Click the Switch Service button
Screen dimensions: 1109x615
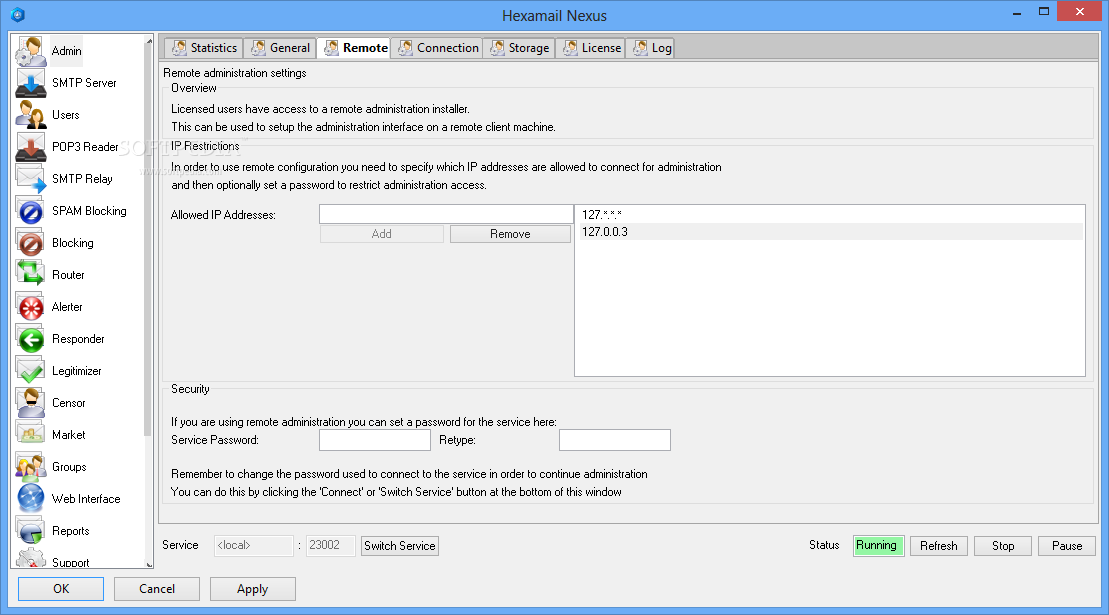(x=400, y=546)
